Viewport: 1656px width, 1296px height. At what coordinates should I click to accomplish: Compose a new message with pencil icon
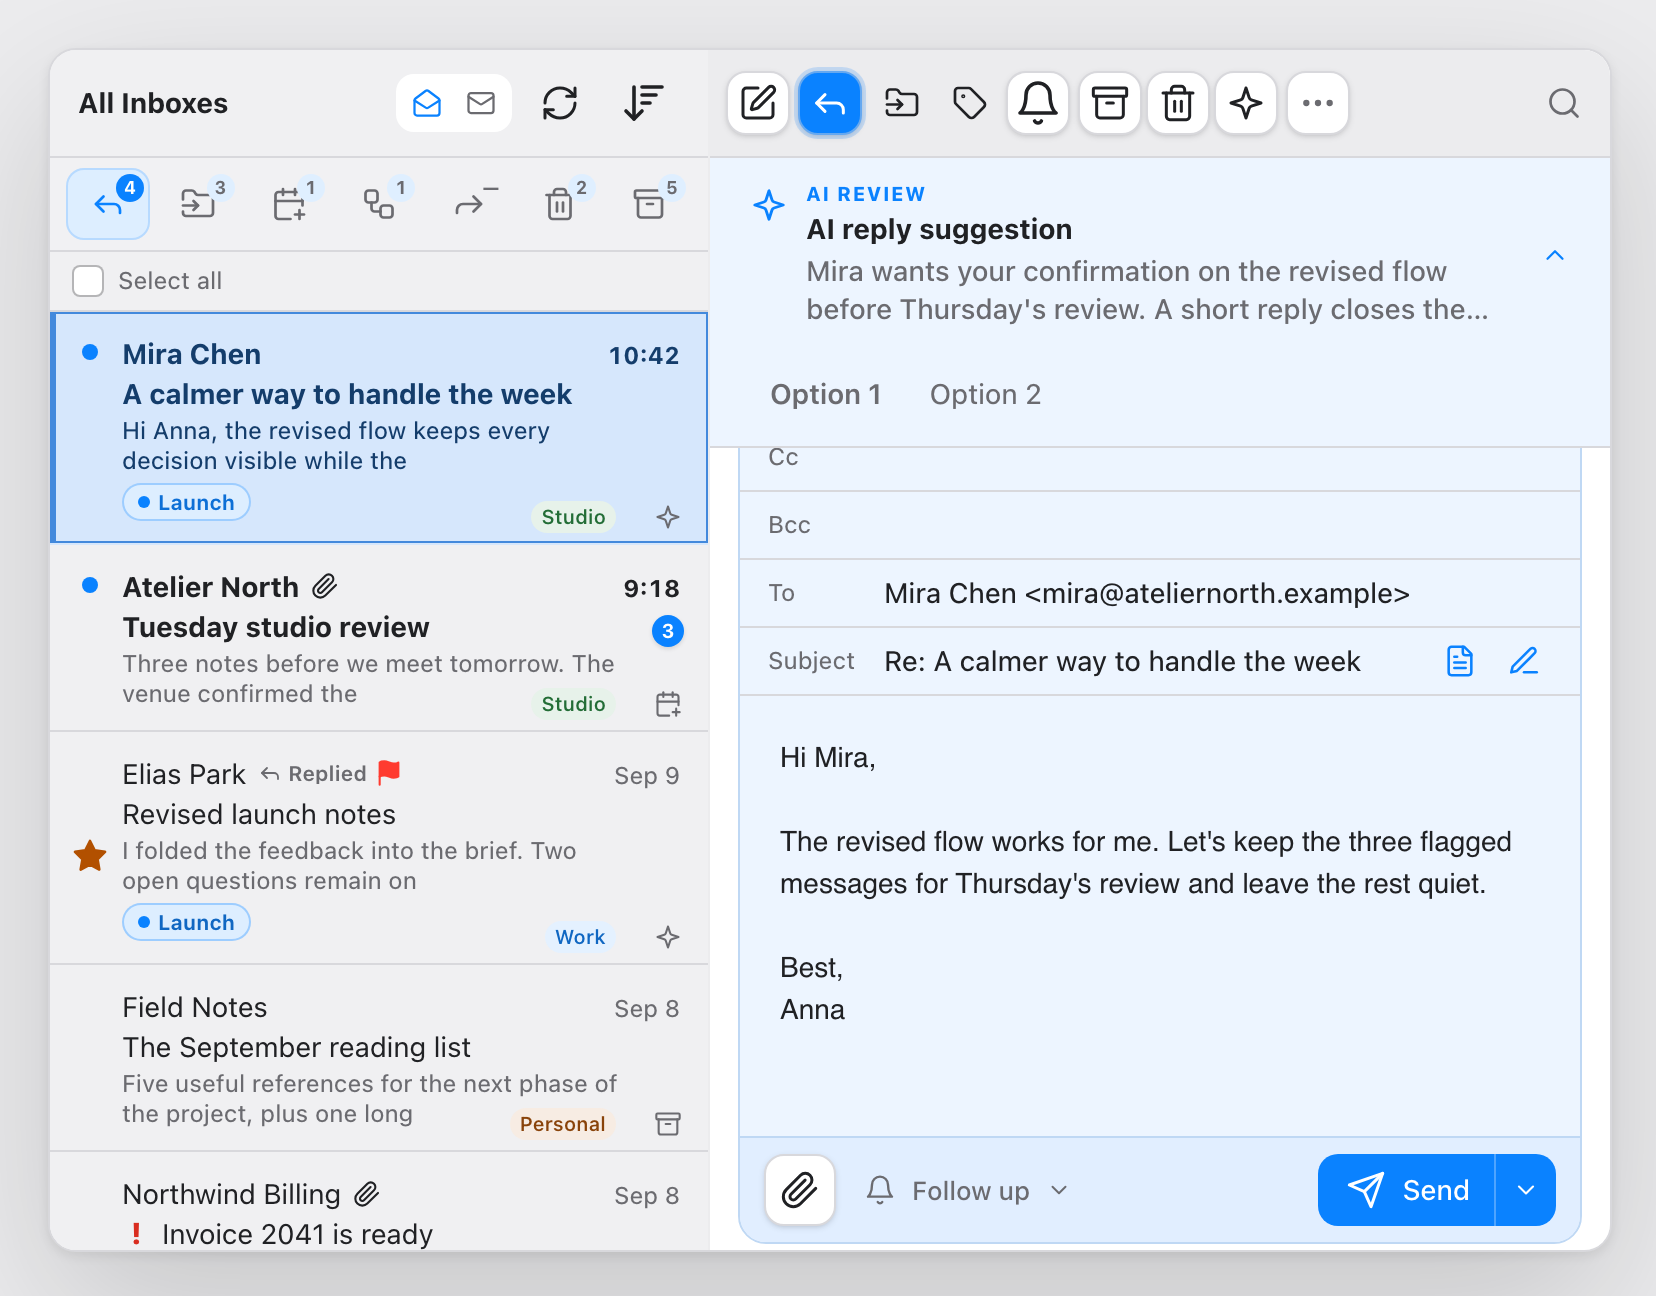click(x=758, y=103)
